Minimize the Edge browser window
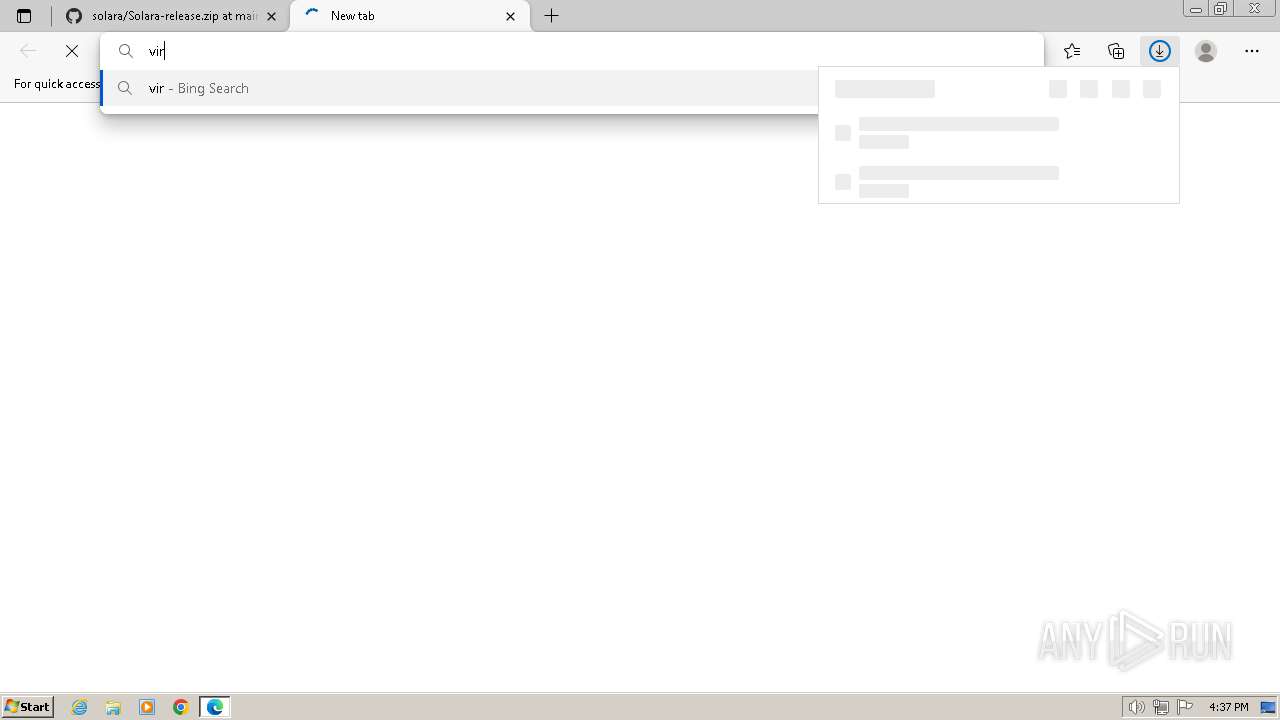The image size is (1280, 720). pyautogui.click(x=1195, y=9)
